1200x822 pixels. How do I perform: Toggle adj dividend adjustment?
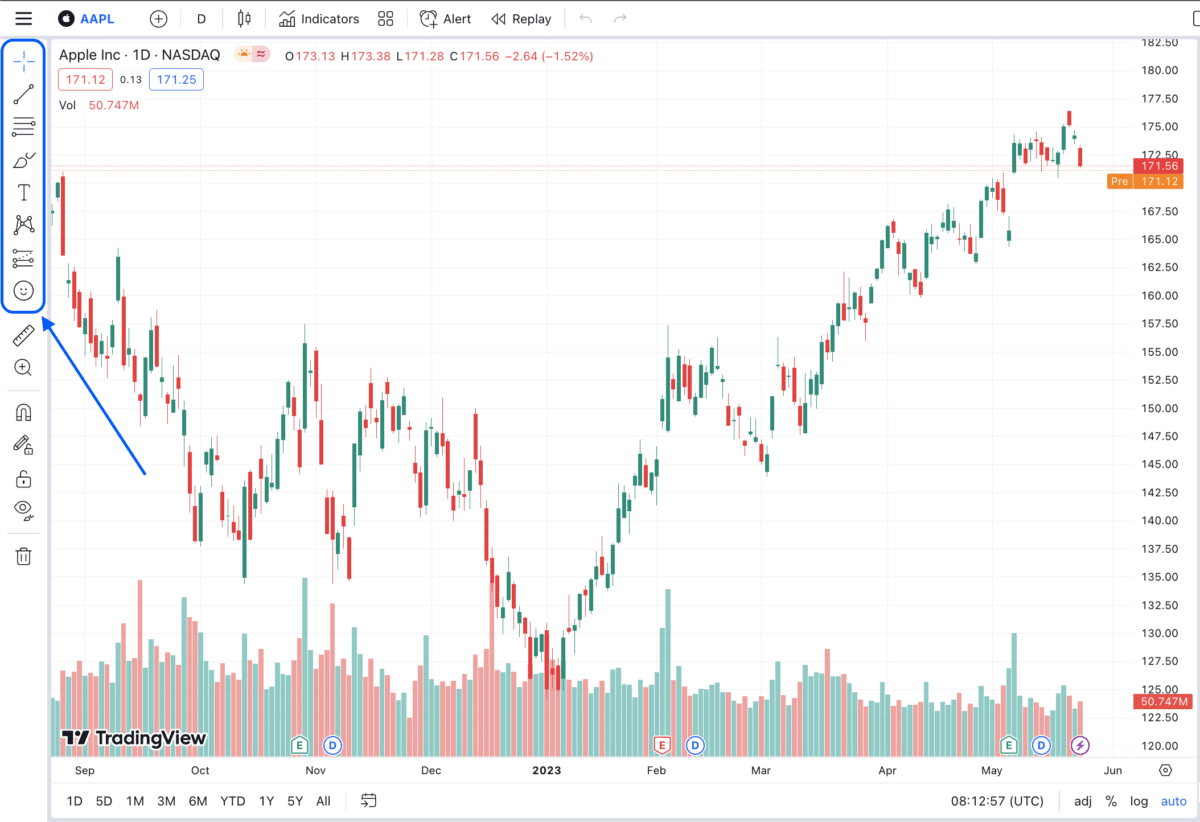pyautogui.click(x=1083, y=801)
